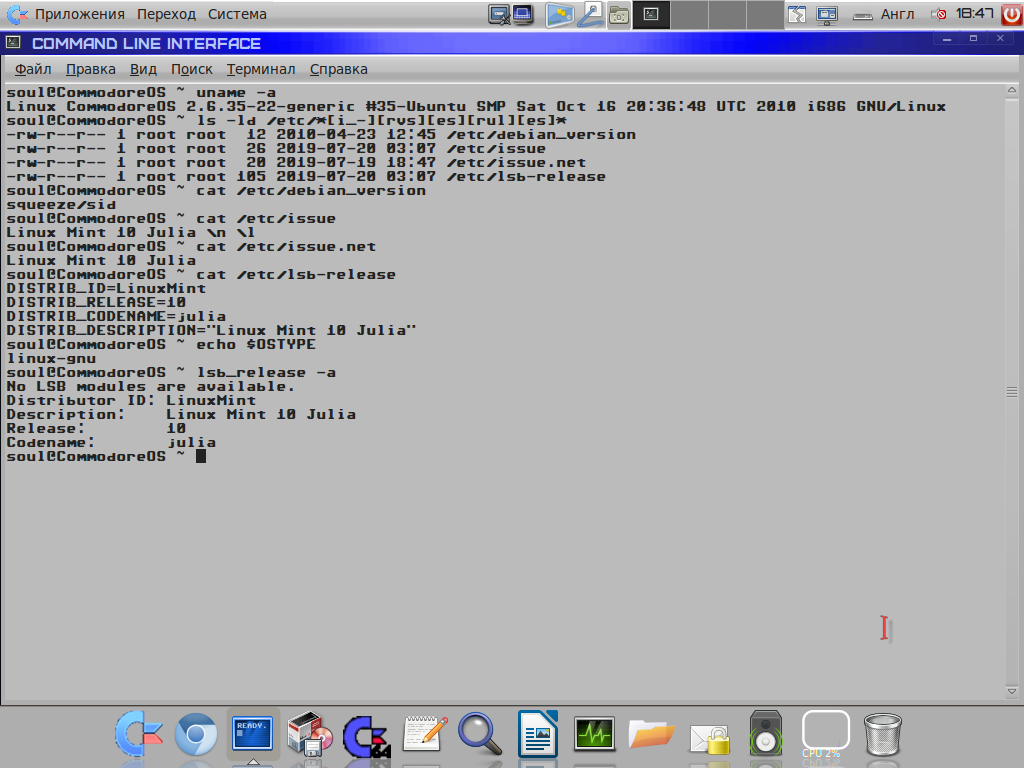Click the 'DISTRIB_RELEASE=10' line
Screen dimensions: 1024x768
[96, 302]
